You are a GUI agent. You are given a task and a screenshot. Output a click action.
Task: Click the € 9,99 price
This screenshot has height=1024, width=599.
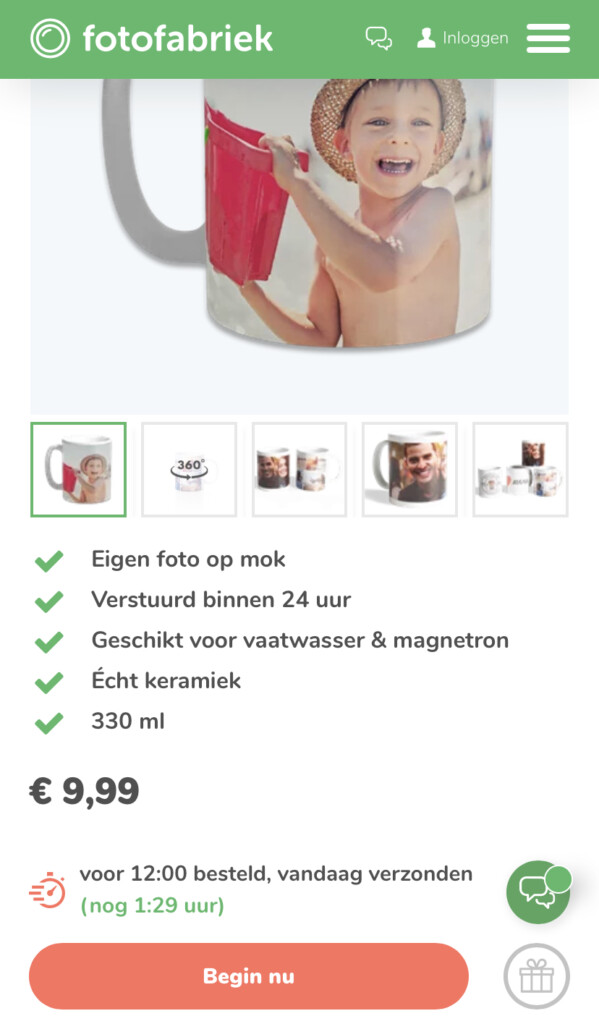[84, 791]
